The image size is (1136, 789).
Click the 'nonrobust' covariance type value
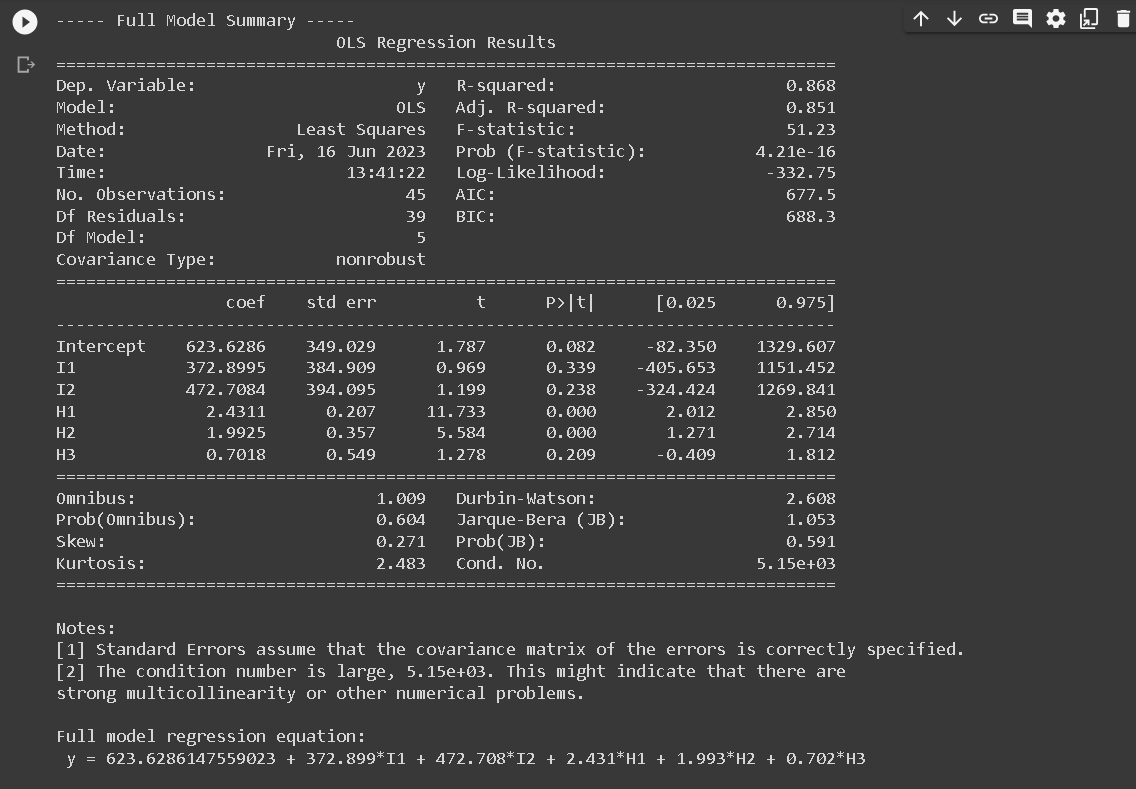[x=380, y=260]
